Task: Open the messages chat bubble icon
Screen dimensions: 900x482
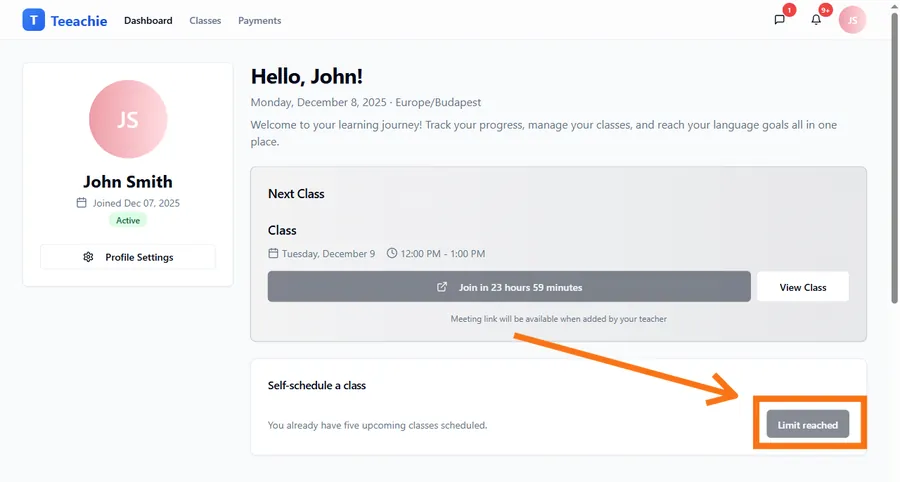Action: (780, 20)
